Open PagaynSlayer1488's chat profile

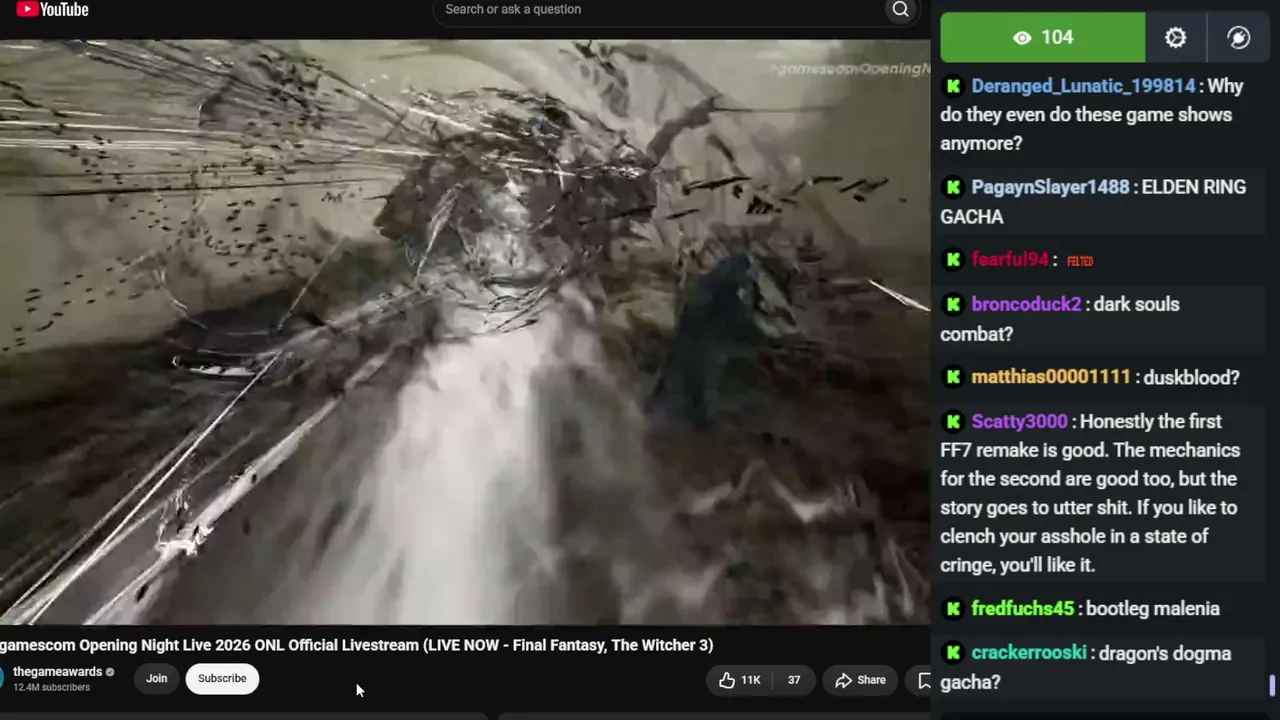click(x=1050, y=187)
